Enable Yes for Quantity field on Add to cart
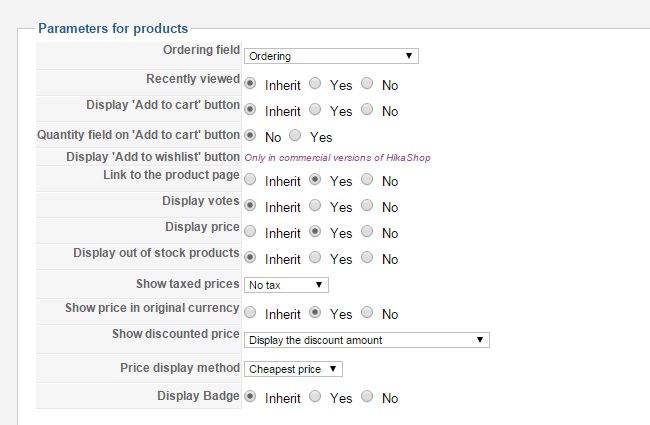 click(x=295, y=136)
